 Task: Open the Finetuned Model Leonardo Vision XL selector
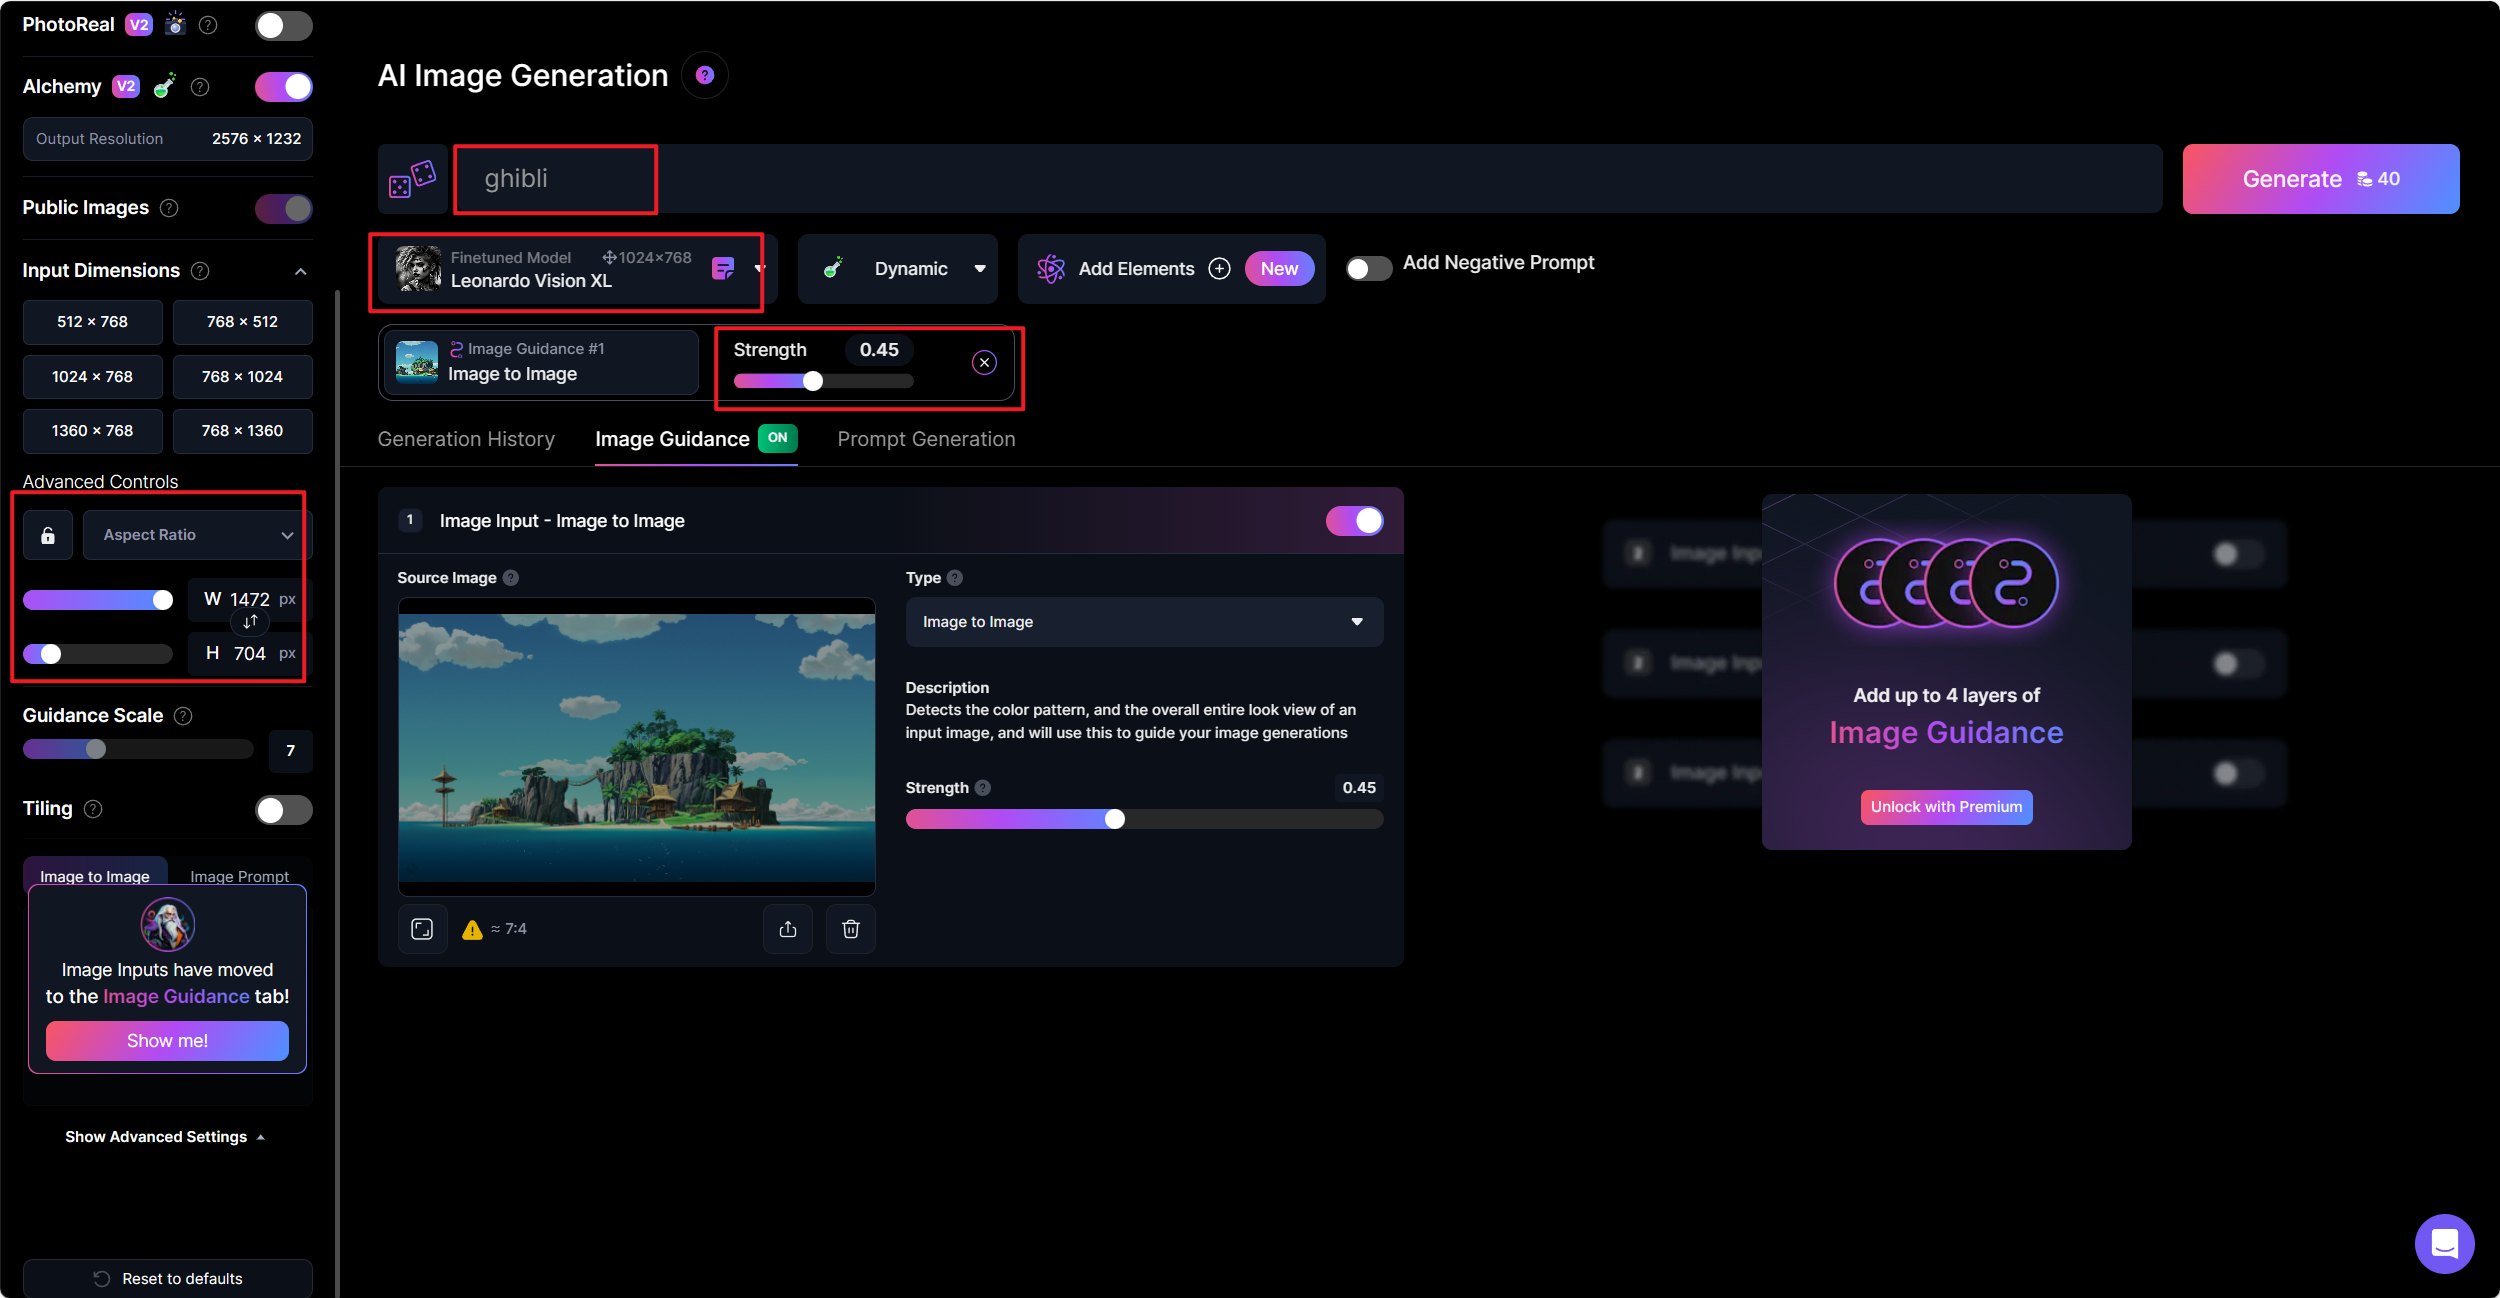[x=577, y=269]
